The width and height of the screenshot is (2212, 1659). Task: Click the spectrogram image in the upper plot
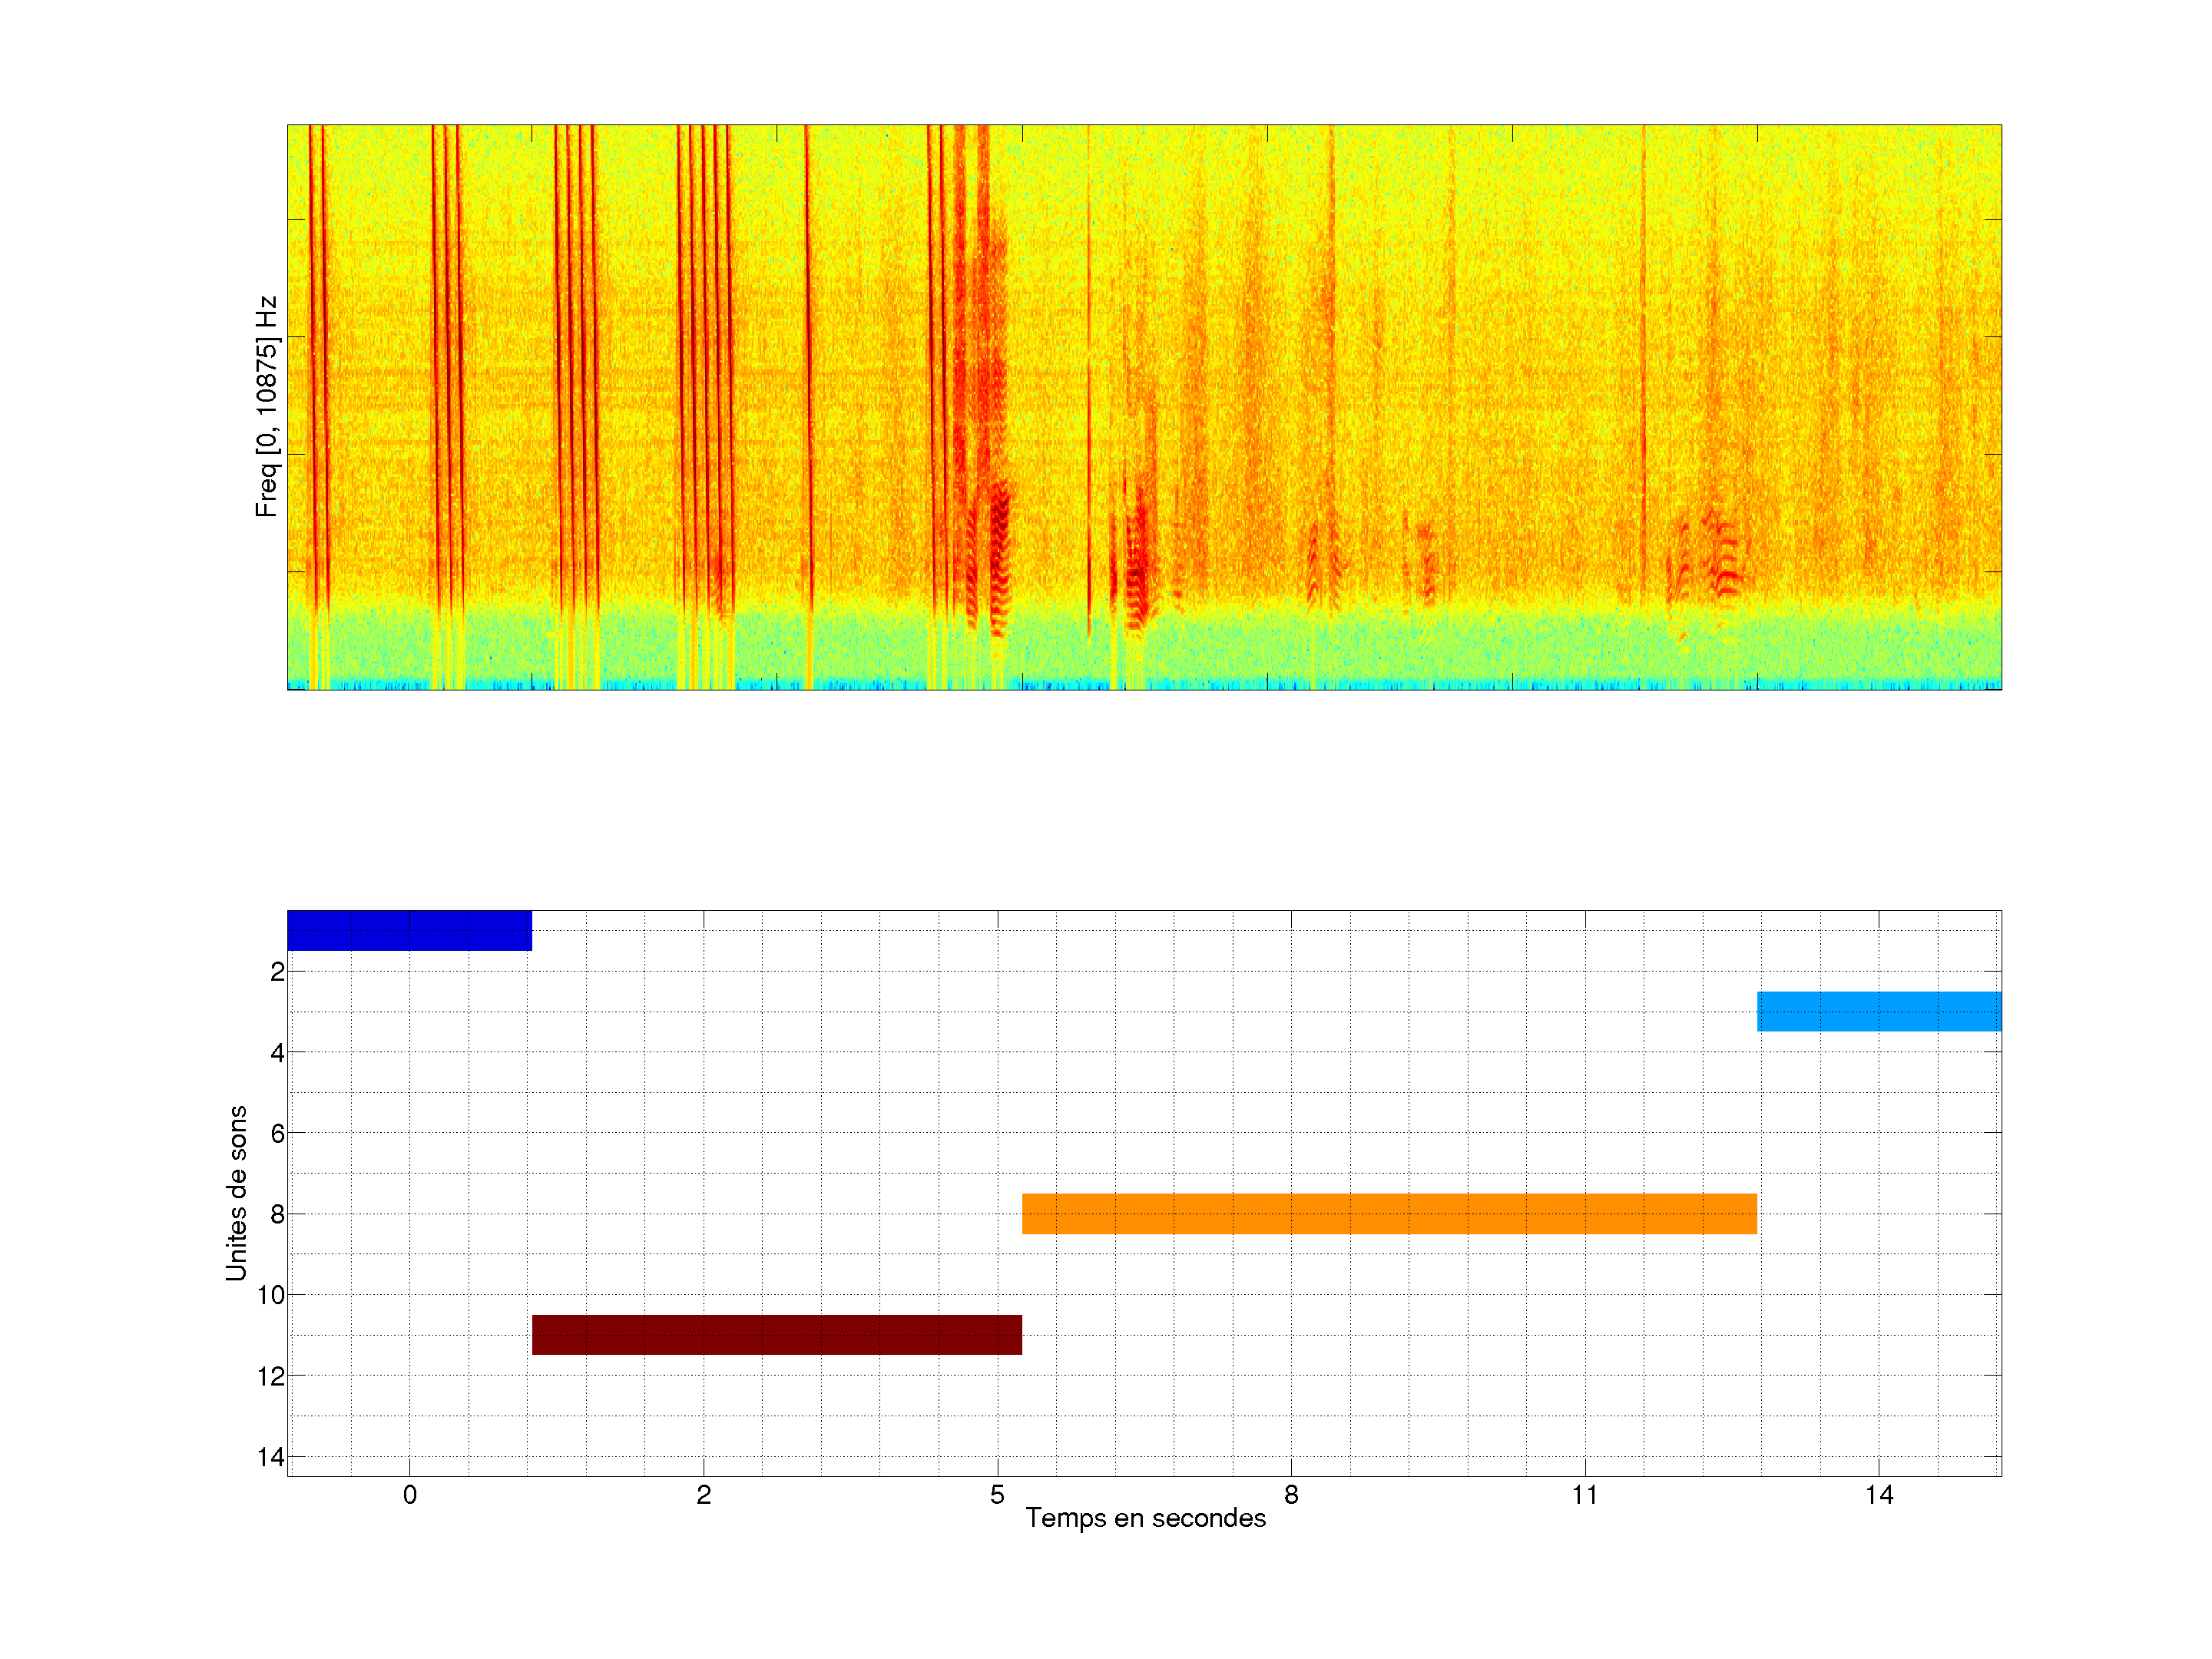1144,407
